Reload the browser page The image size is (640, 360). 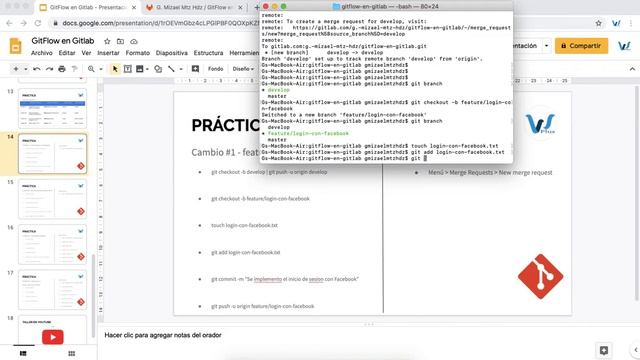click(x=38, y=23)
